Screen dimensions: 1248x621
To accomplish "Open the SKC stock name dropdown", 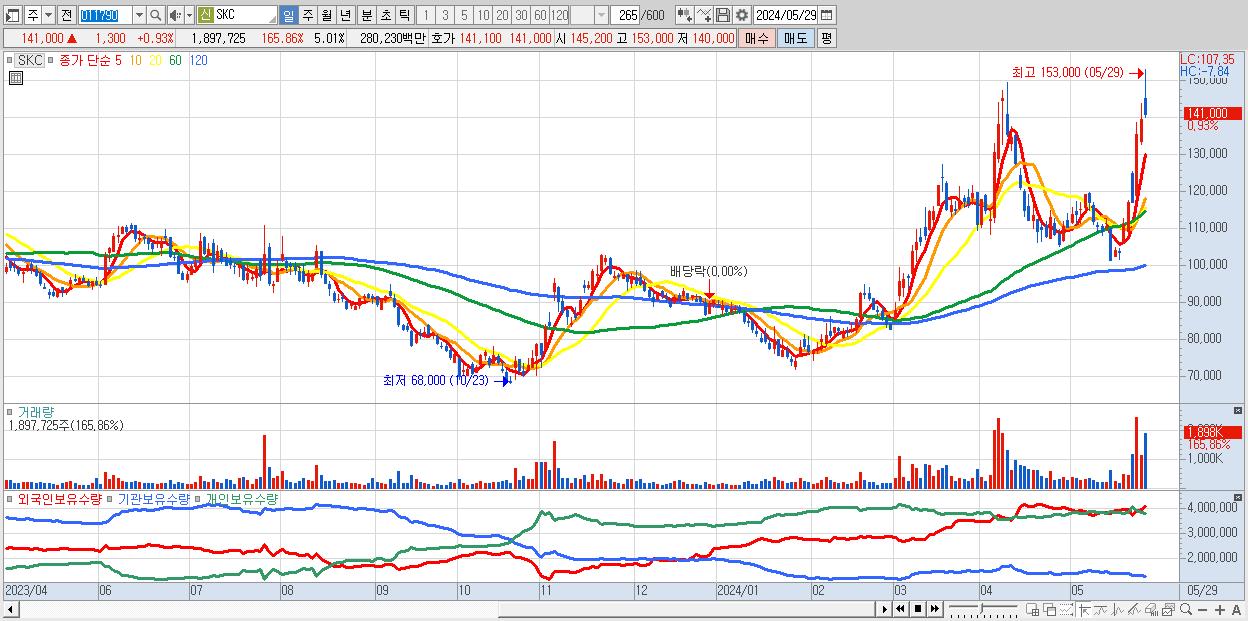I will (271, 20).
